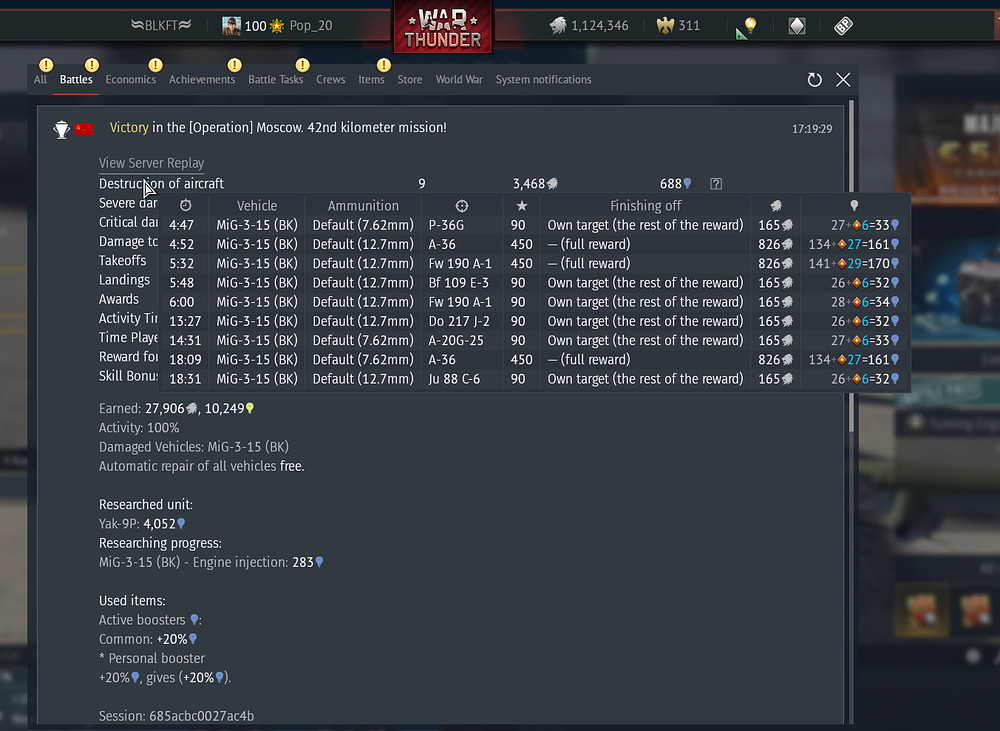Click the Takeoffs row label
The image size is (1000, 731).
(x=122, y=260)
